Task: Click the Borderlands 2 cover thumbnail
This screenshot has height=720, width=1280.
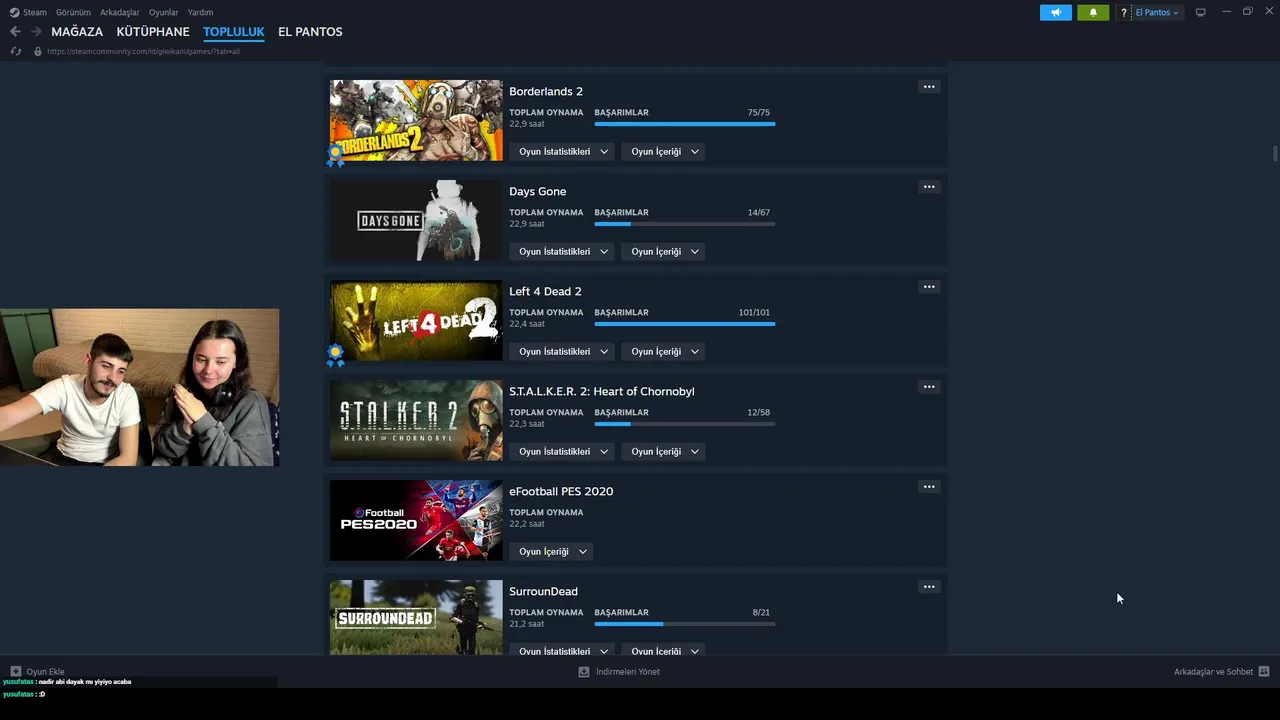Action: click(x=416, y=120)
